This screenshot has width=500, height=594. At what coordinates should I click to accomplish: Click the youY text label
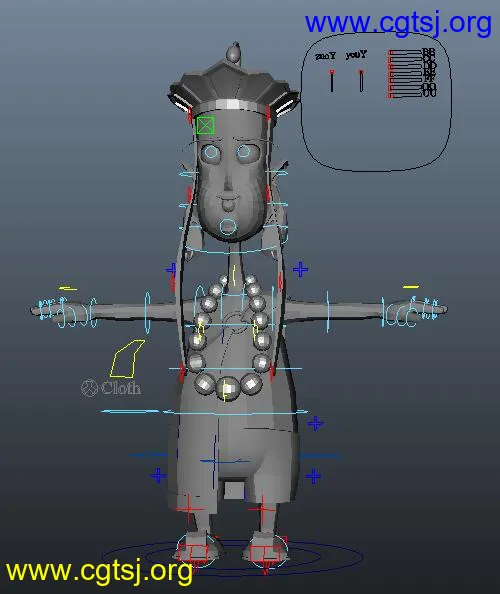(x=356, y=55)
